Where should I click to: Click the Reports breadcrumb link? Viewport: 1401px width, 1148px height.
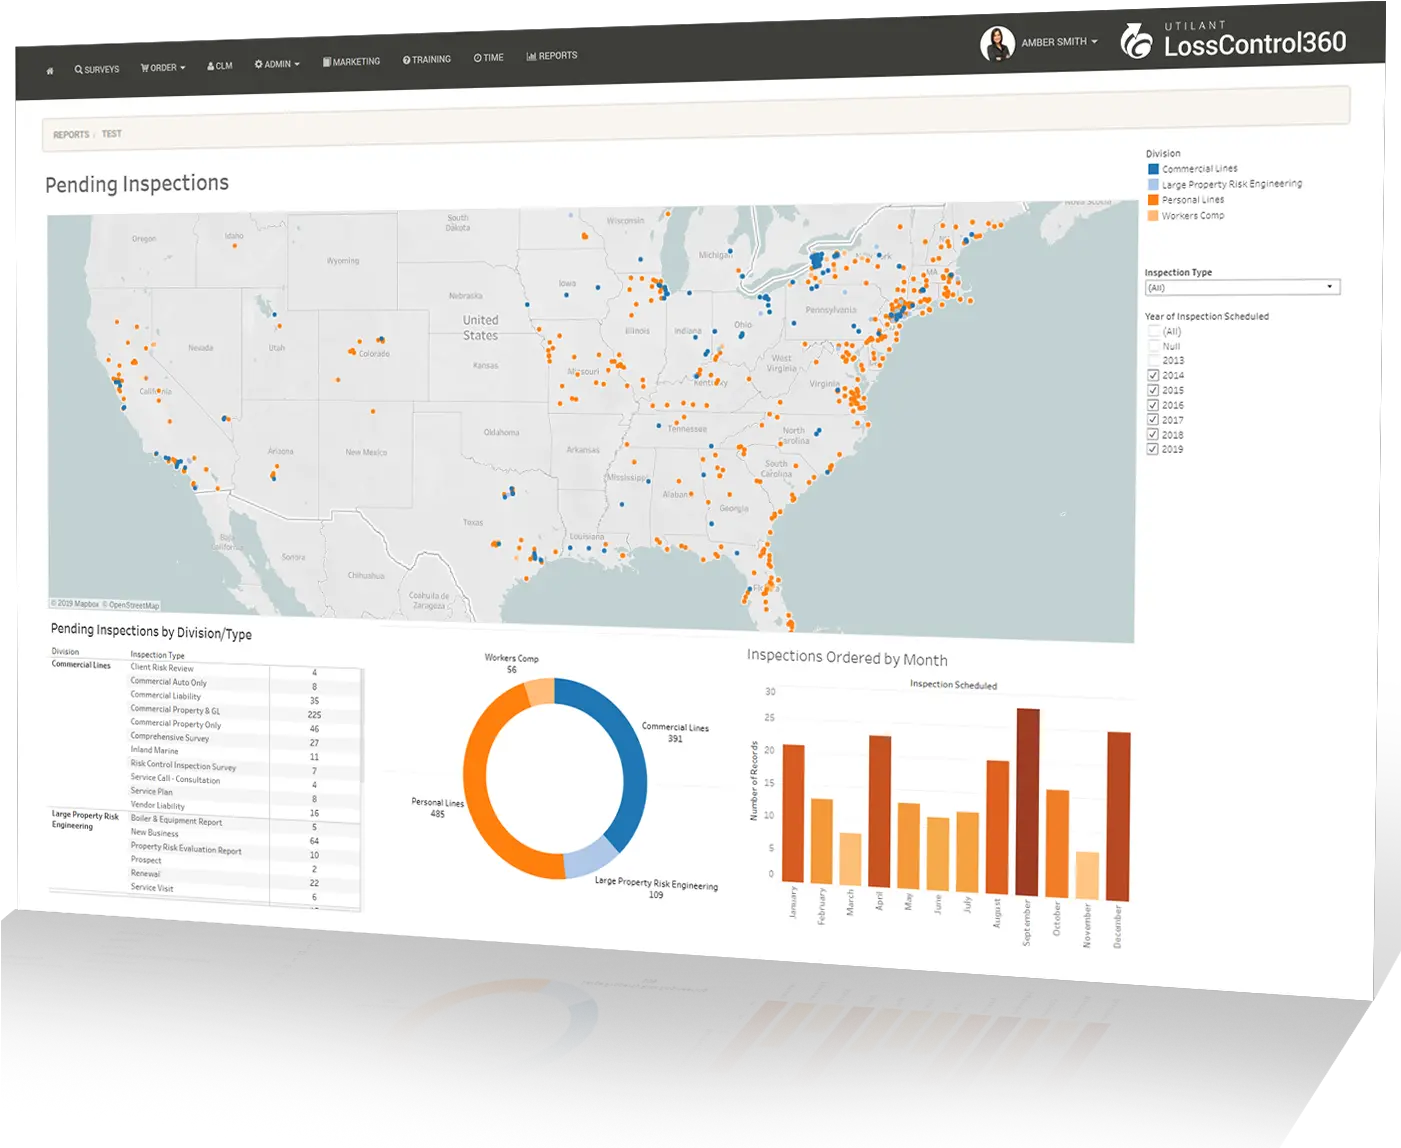click(71, 135)
